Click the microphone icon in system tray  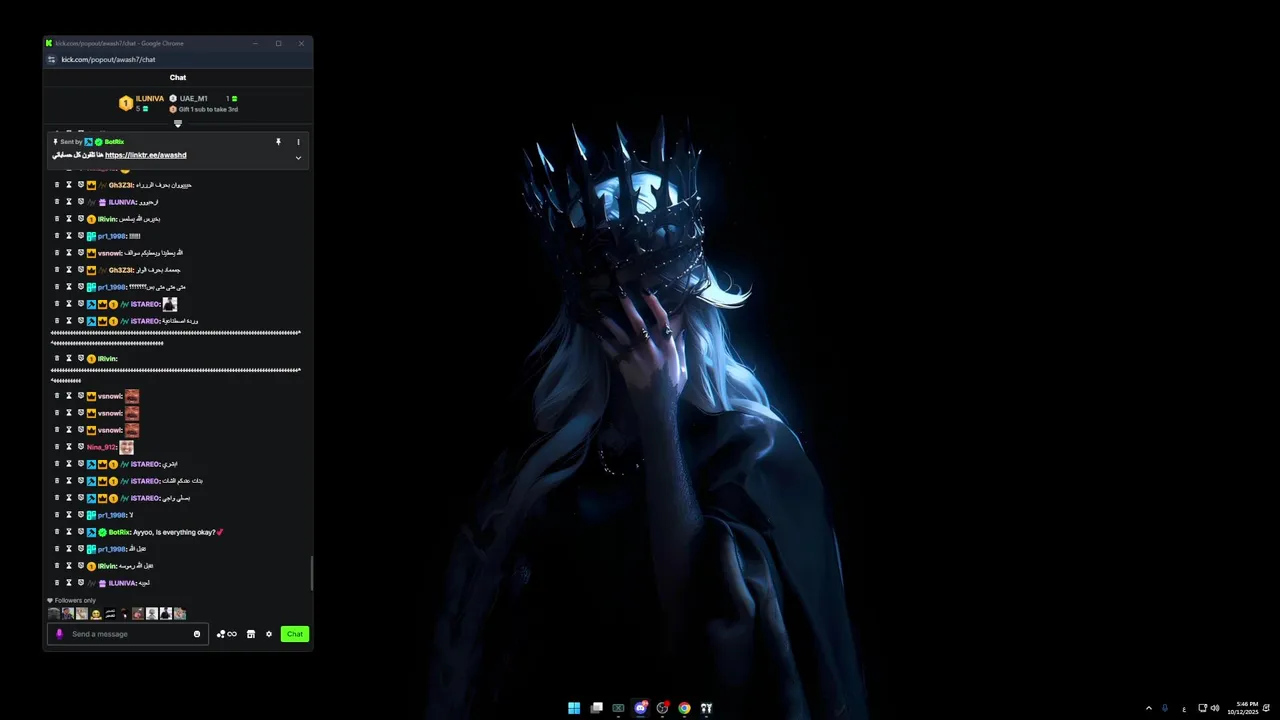coord(1164,708)
